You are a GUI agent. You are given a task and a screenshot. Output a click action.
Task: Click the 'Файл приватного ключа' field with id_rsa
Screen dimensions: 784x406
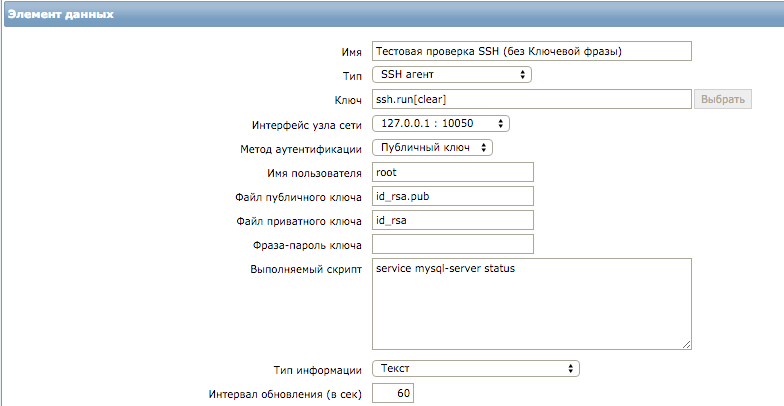452,220
